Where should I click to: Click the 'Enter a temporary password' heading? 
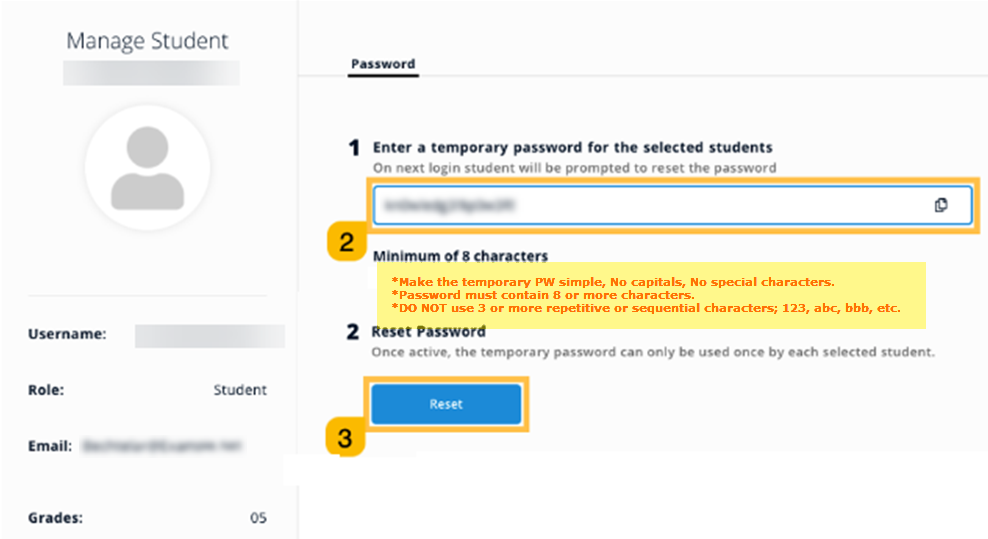pos(572,148)
